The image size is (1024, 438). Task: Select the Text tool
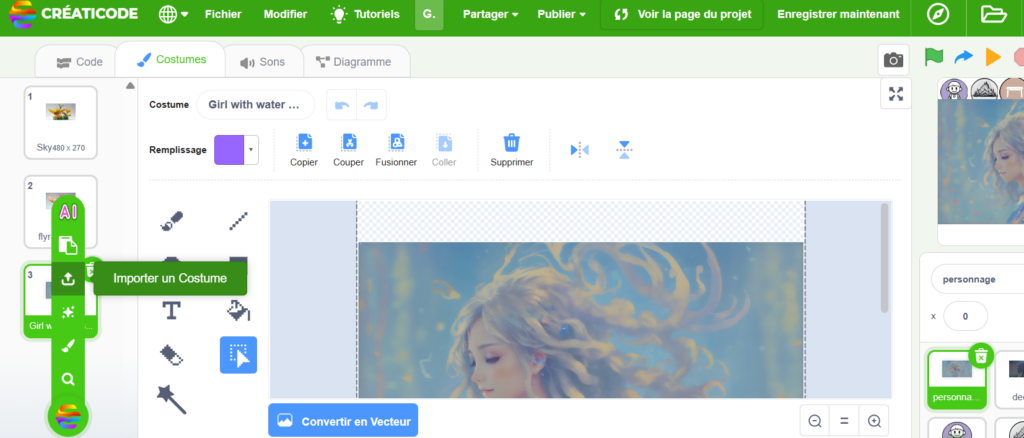[172, 311]
